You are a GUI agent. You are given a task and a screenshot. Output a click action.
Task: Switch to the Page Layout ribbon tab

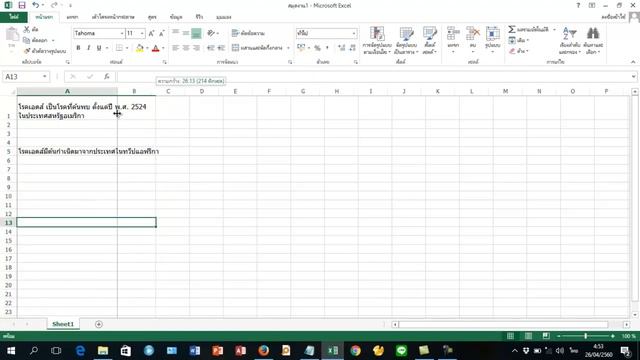click(113, 17)
